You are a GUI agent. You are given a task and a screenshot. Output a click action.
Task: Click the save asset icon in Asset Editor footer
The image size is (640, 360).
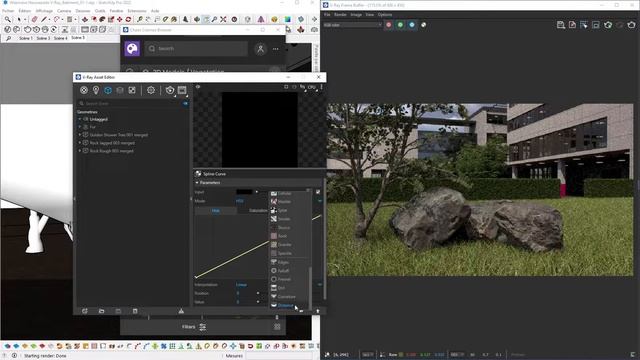[118, 311]
